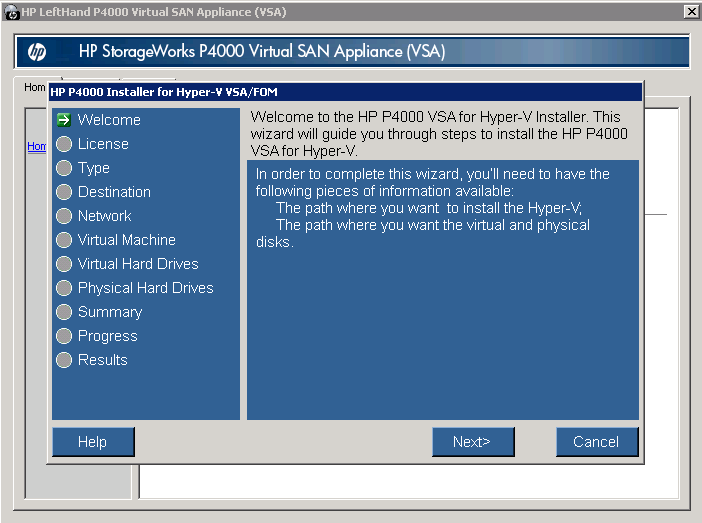Click the grey circle beside Virtual Hard Drives
702x523 pixels.
coord(64,264)
